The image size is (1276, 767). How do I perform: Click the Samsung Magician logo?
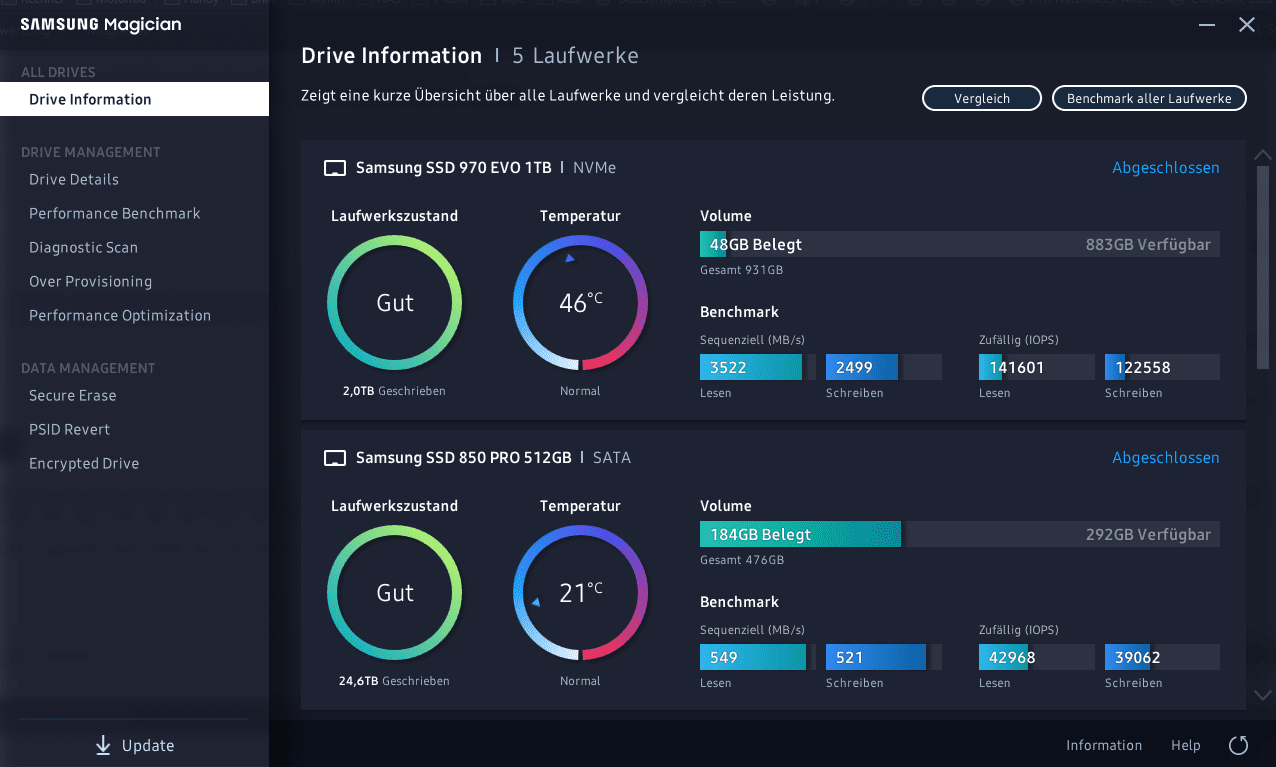tap(101, 25)
